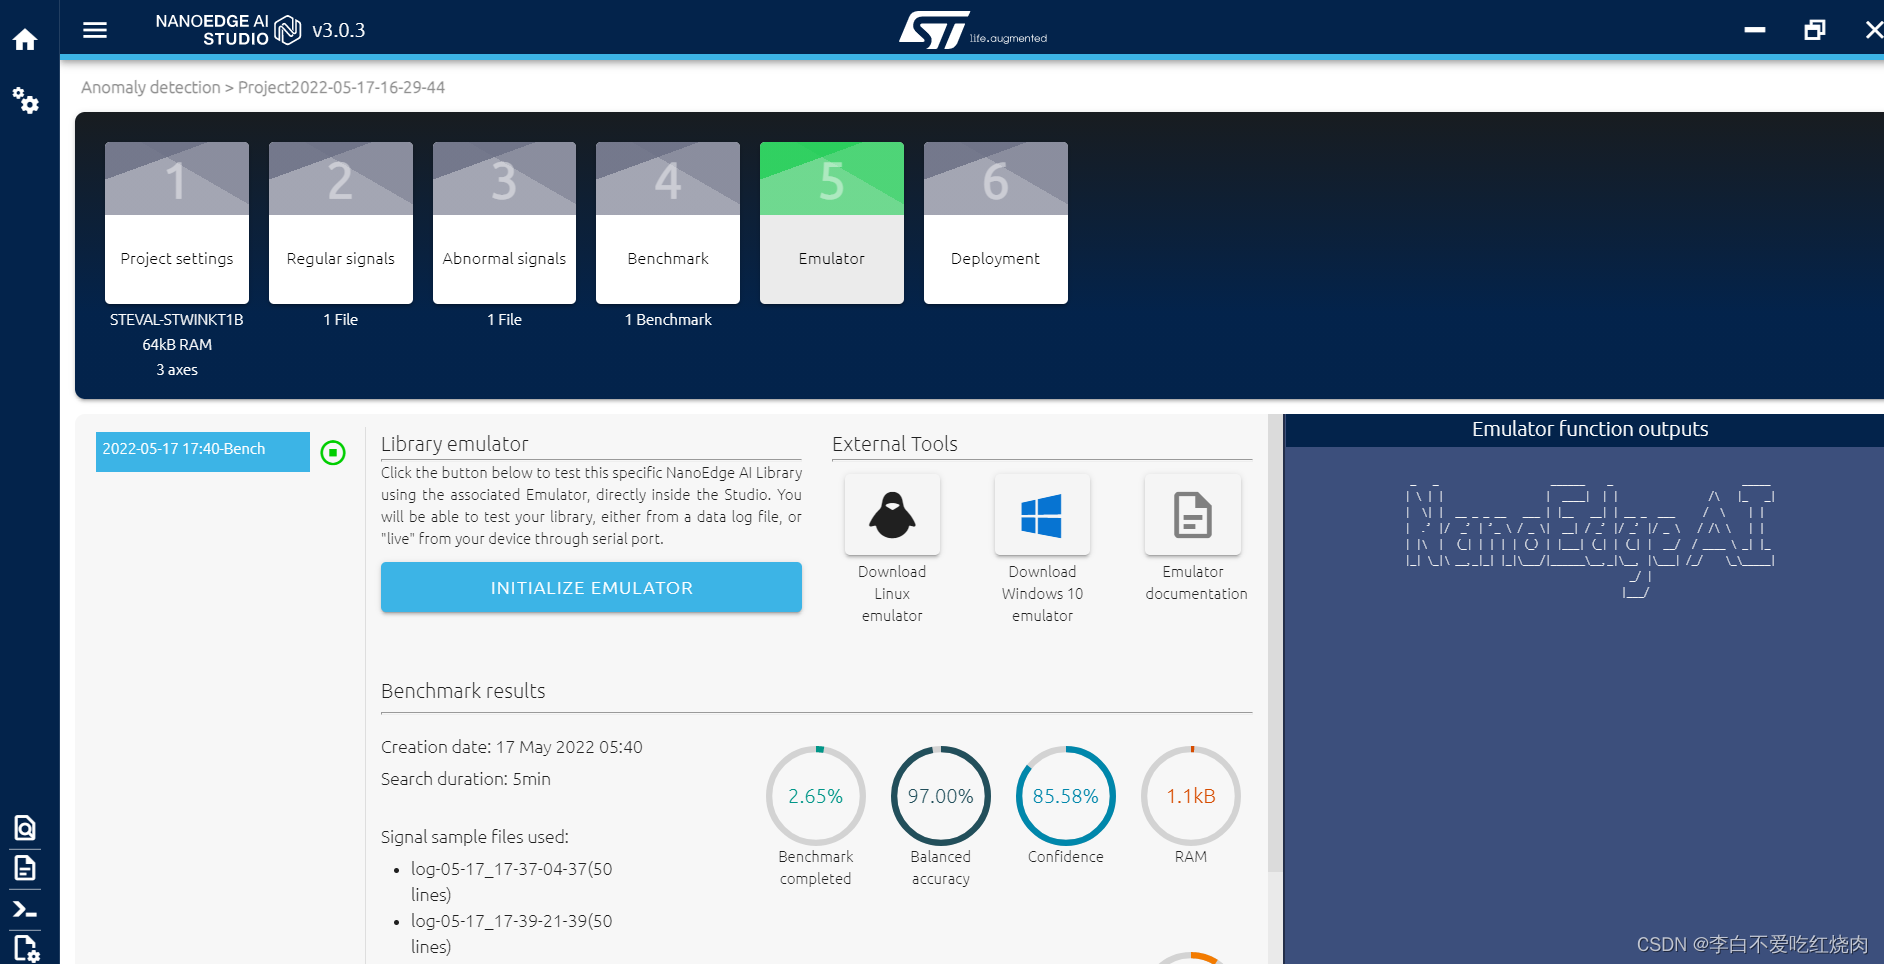Click the External Tools heading
The width and height of the screenshot is (1884, 964).
click(895, 444)
